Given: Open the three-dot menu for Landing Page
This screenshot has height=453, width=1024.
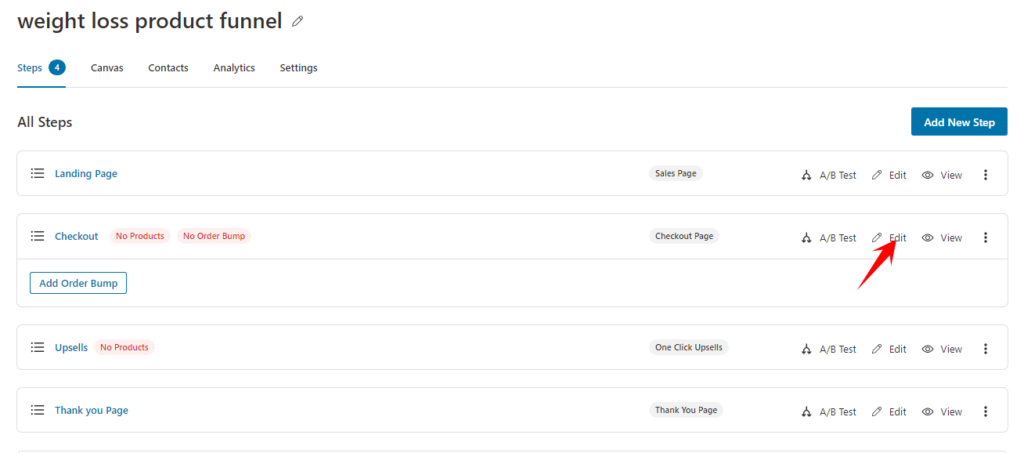Looking at the screenshot, I should (x=985, y=175).
